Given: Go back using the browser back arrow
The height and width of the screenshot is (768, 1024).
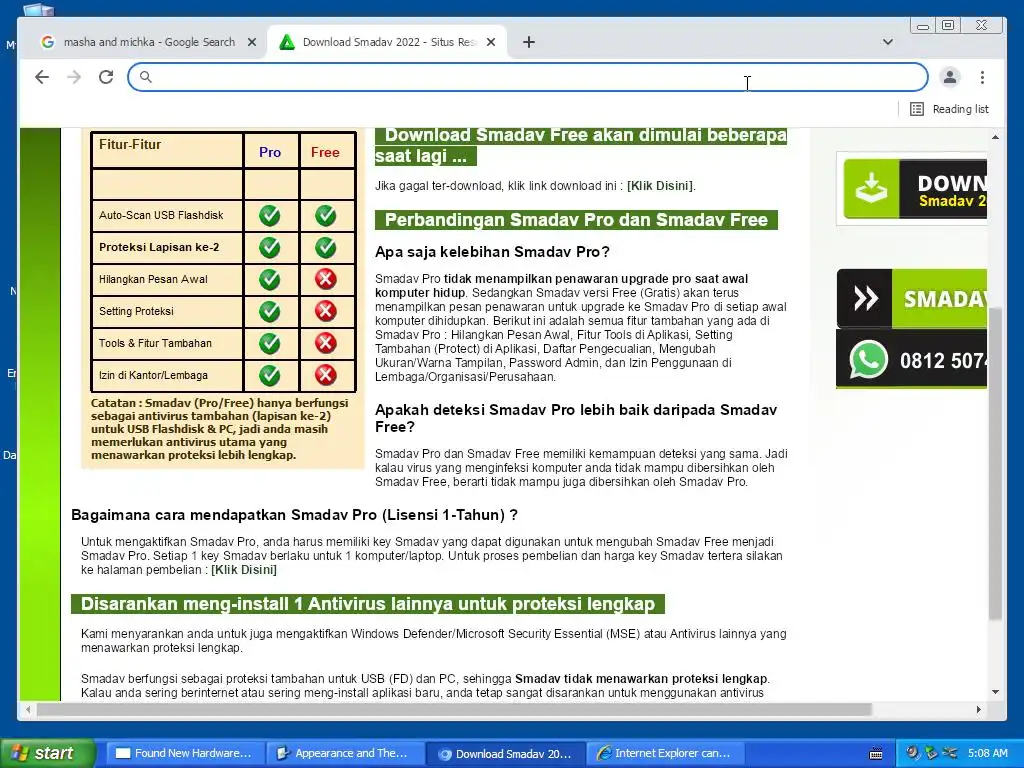Looking at the screenshot, I should (x=42, y=77).
